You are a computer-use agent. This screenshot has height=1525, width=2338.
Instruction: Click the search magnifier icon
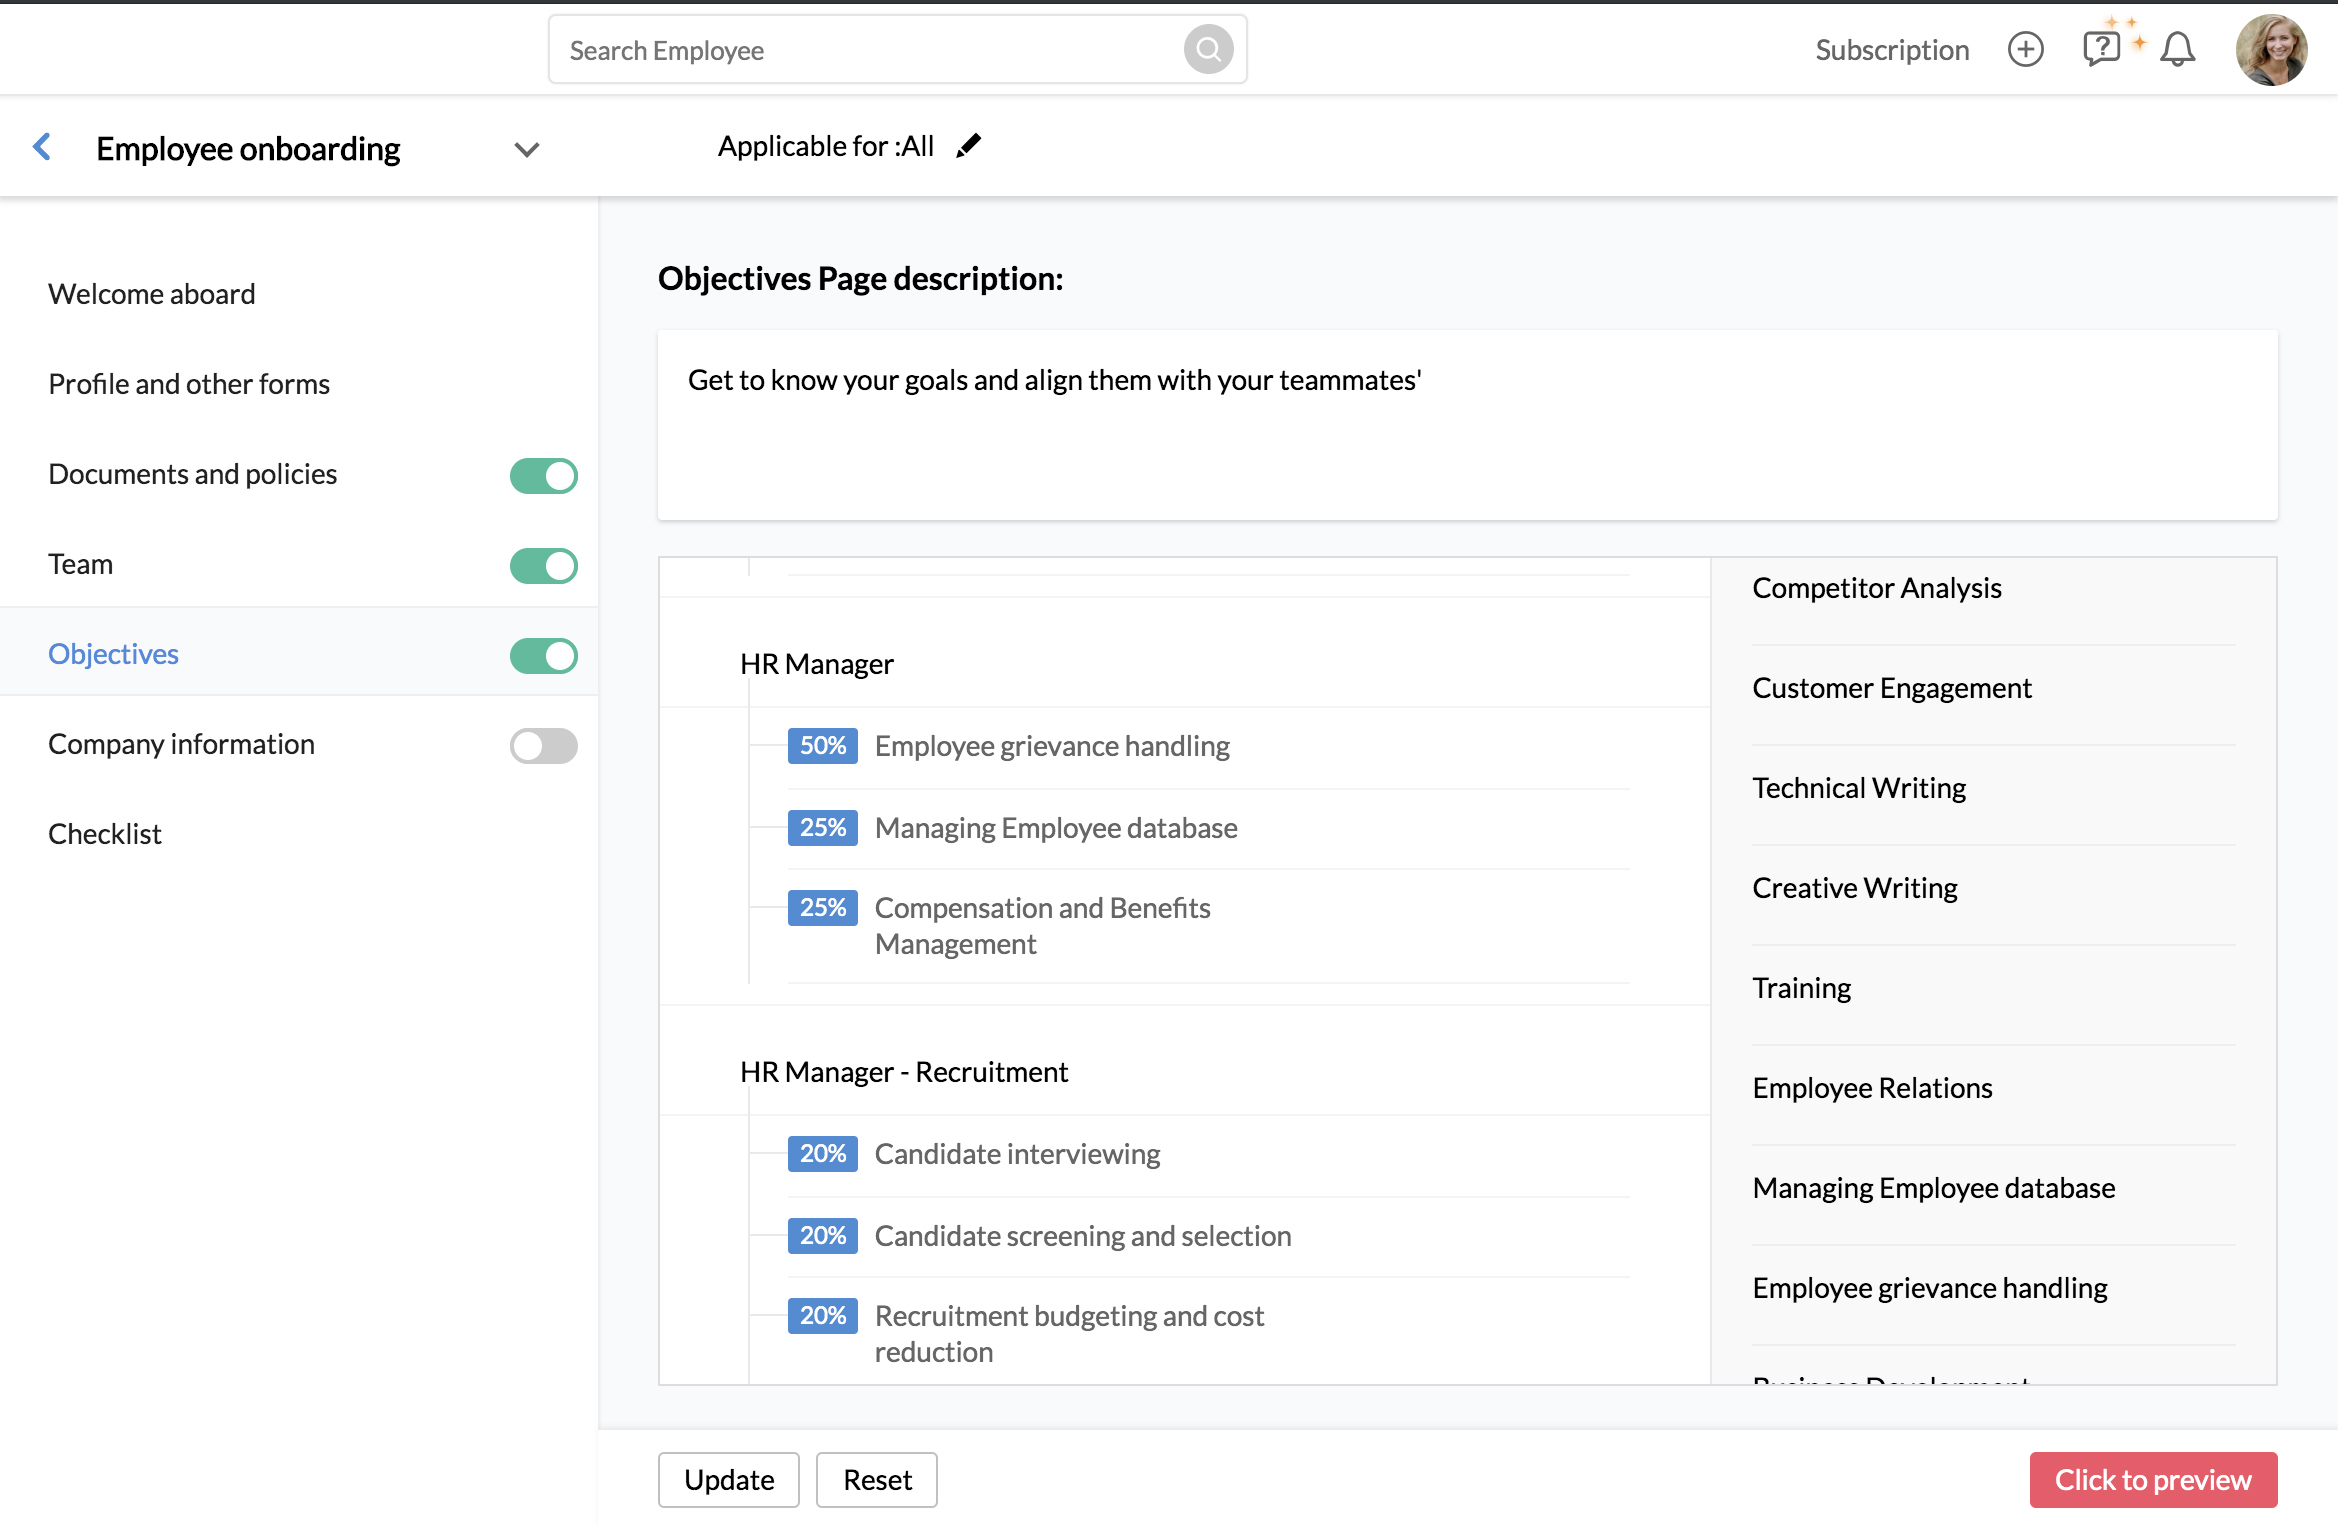point(1208,49)
